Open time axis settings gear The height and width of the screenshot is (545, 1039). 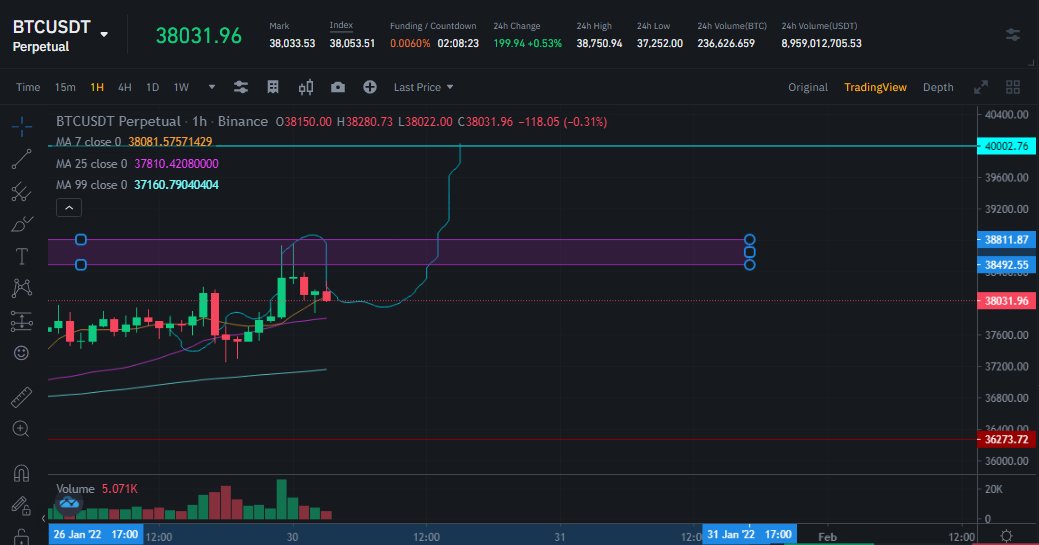(x=1007, y=536)
